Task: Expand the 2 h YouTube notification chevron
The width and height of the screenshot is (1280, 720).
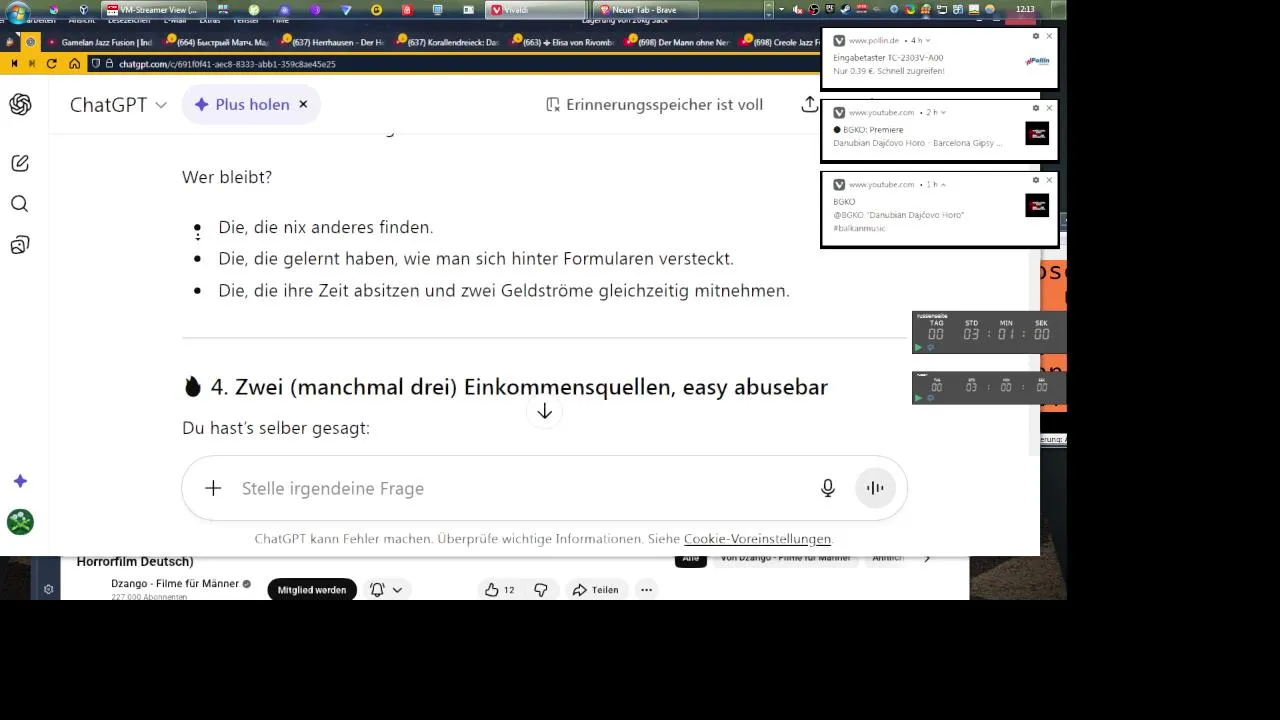Action: tap(942, 113)
